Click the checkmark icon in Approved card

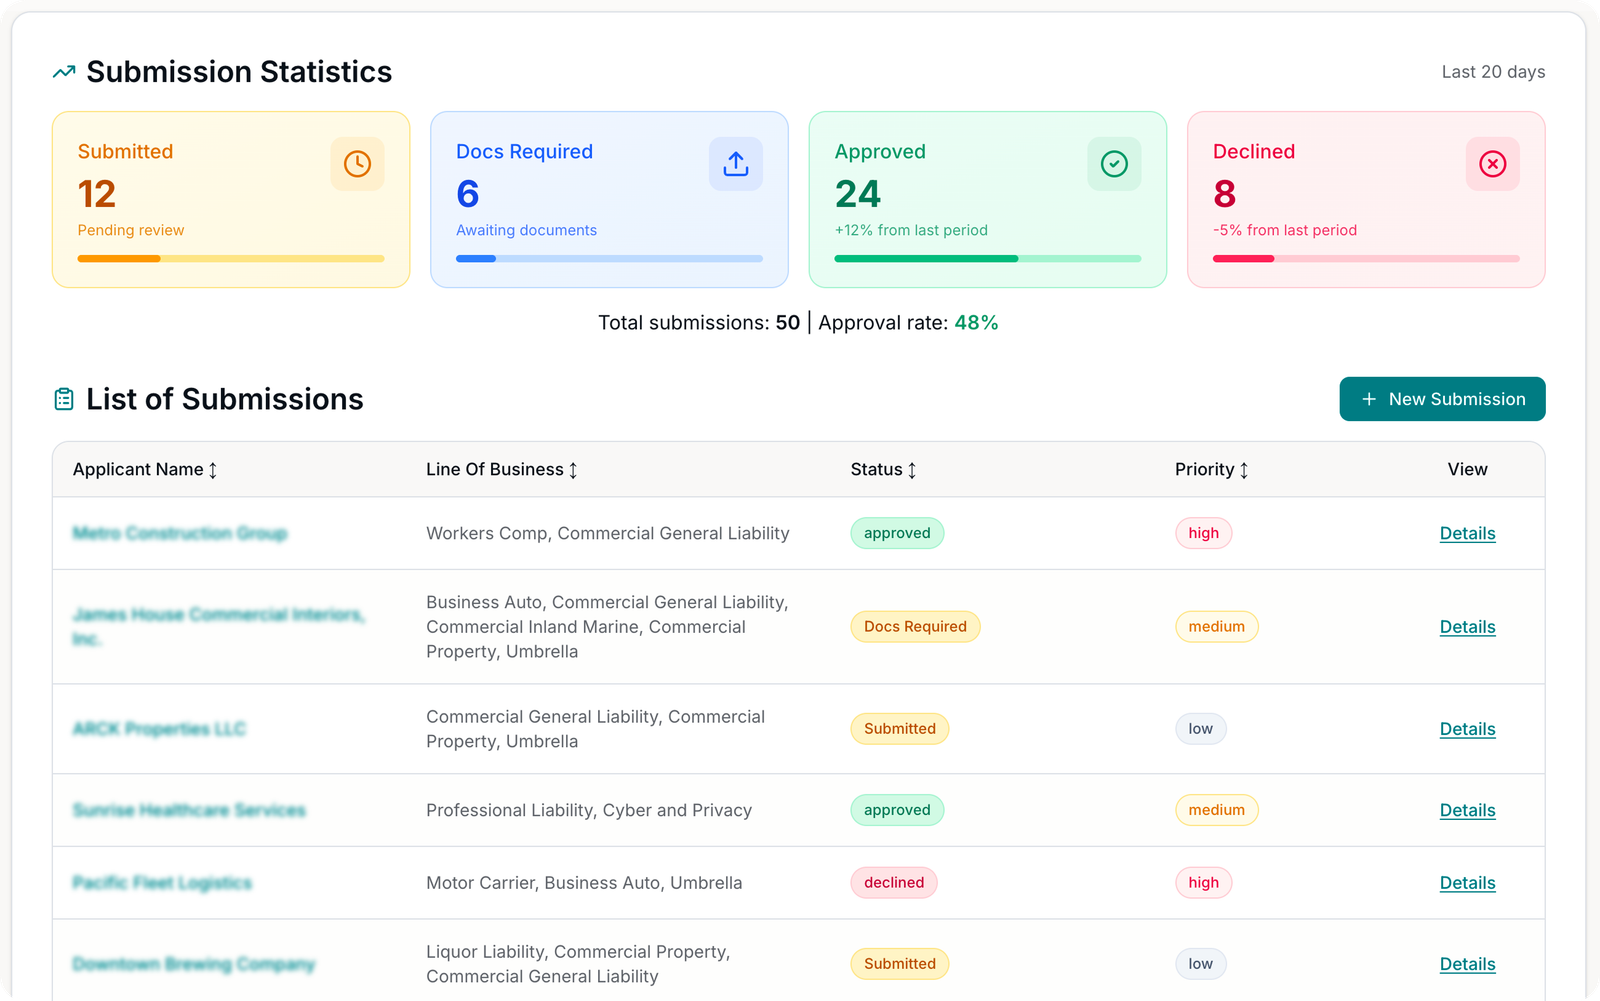tap(1114, 164)
